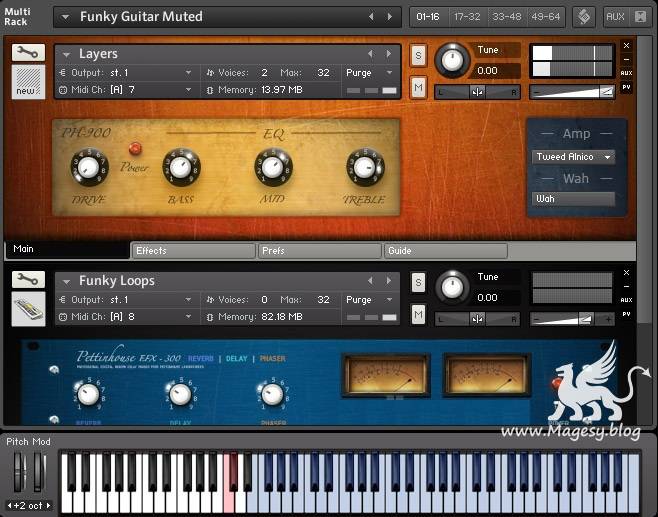Click the pan slider on Layers
658x517 pixels.
pos(477,92)
